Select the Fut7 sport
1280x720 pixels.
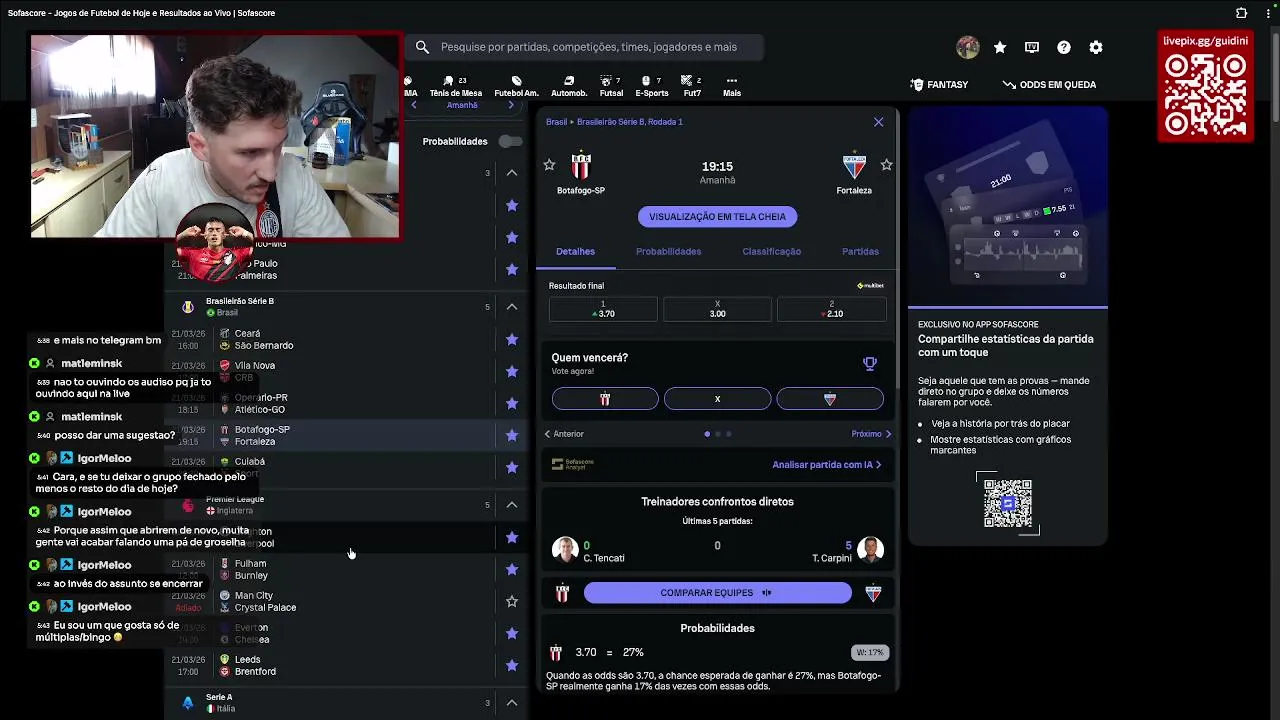692,86
